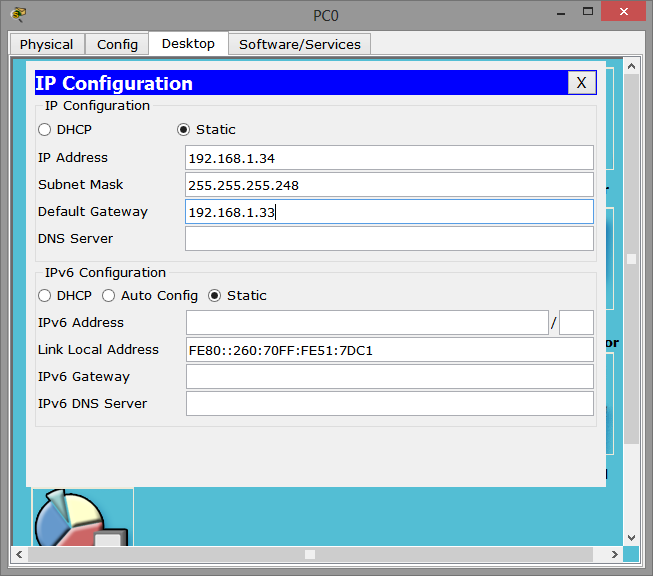The image size is (653, 576).
Task: Click the vertical scrollbar up arrow
Action: coord(631,66)
